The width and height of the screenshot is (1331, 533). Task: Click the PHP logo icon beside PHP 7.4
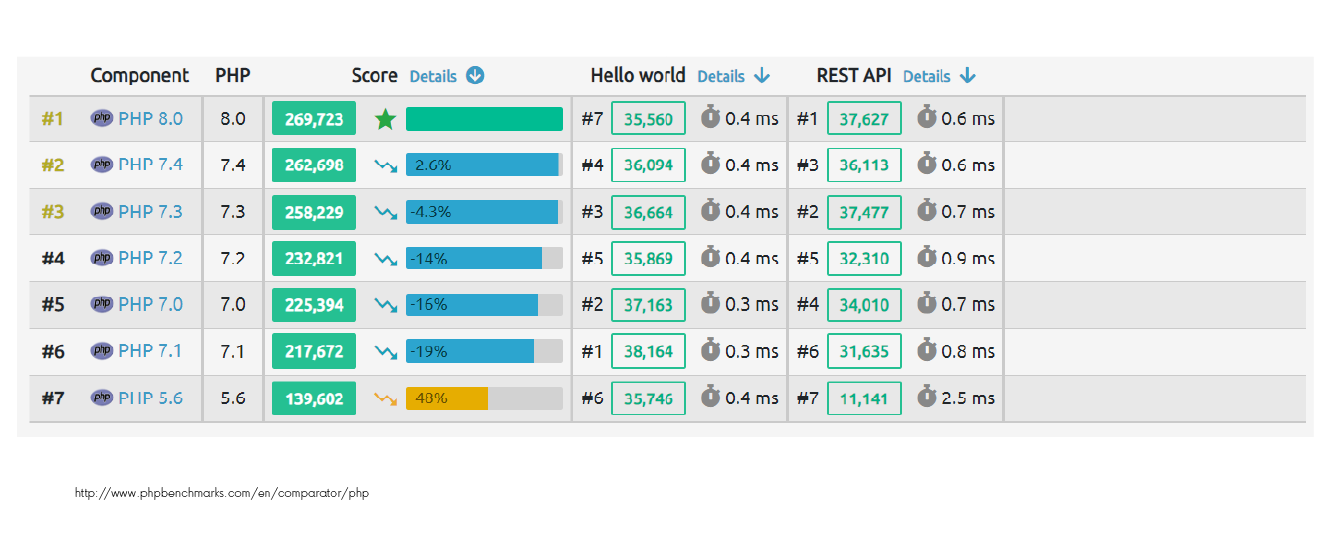(102, 165)
